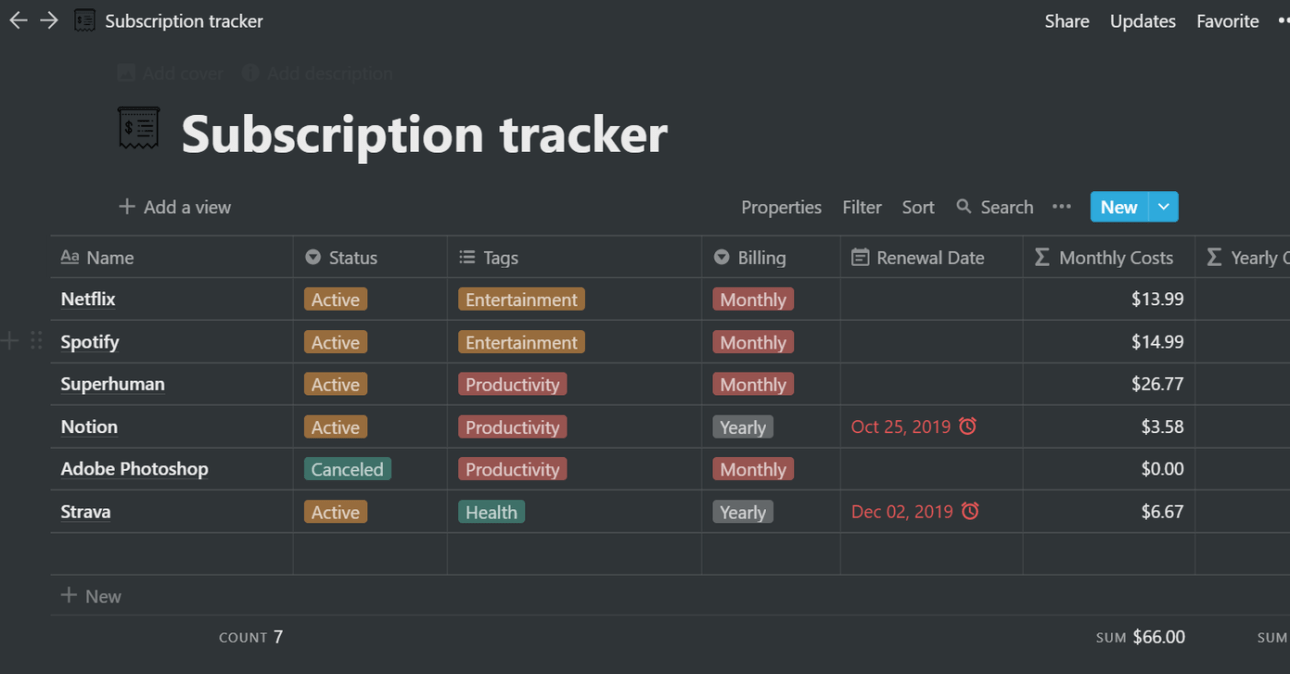The width and height of the screenshot is (1290, 674).
Task: Click alarm reminder icon on Notion renewal date
Action: point(968,427)
